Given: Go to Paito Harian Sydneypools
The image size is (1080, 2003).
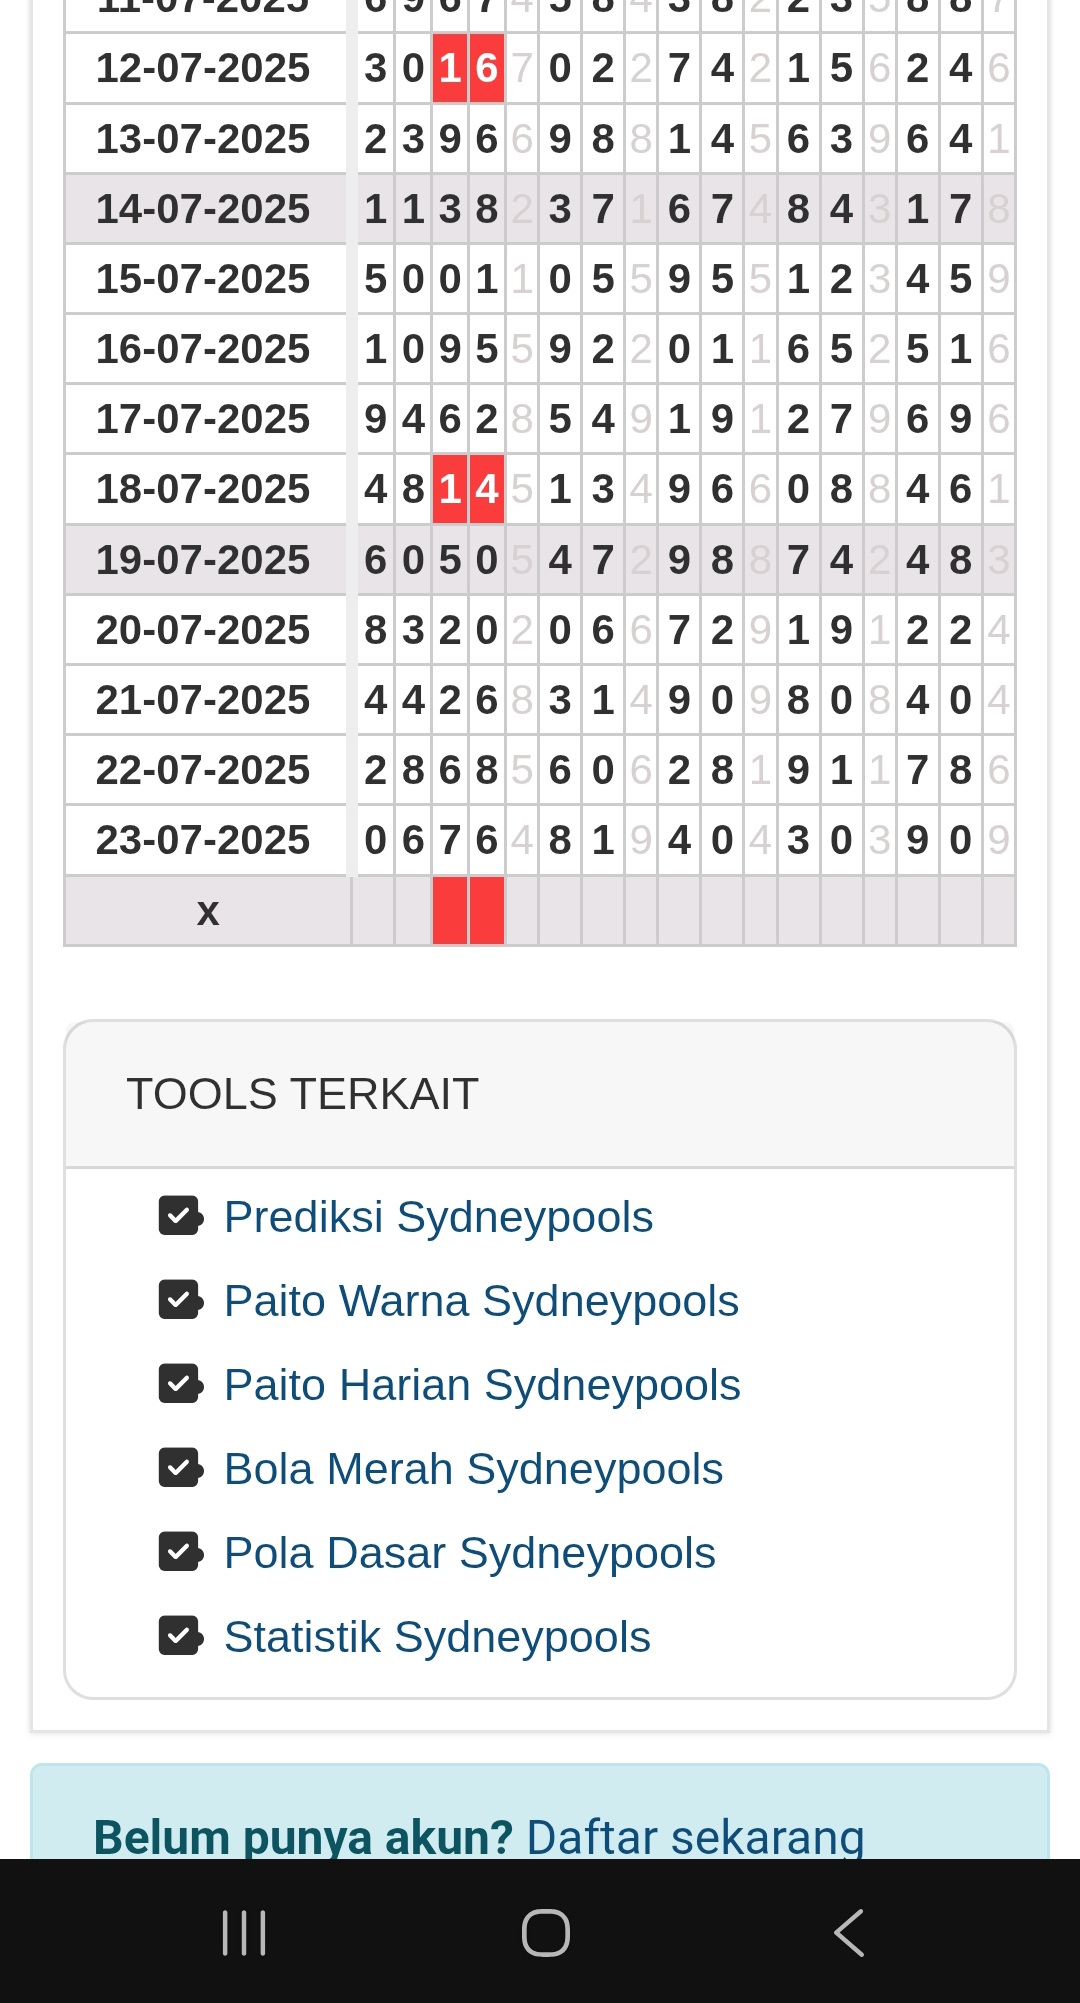Looking at the screenshot, I should pyautogui.click(x=482, y=1385).
